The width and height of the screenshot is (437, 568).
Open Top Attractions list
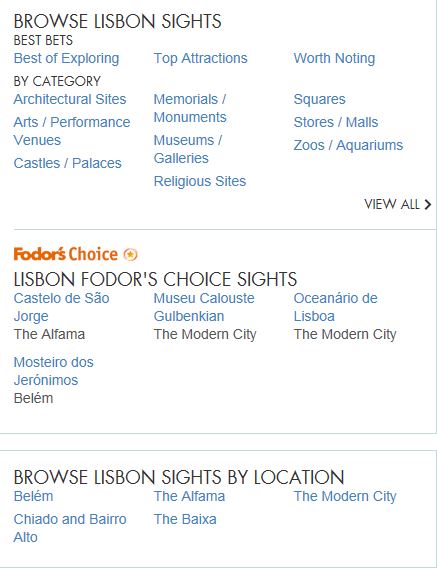coord(200,58)
